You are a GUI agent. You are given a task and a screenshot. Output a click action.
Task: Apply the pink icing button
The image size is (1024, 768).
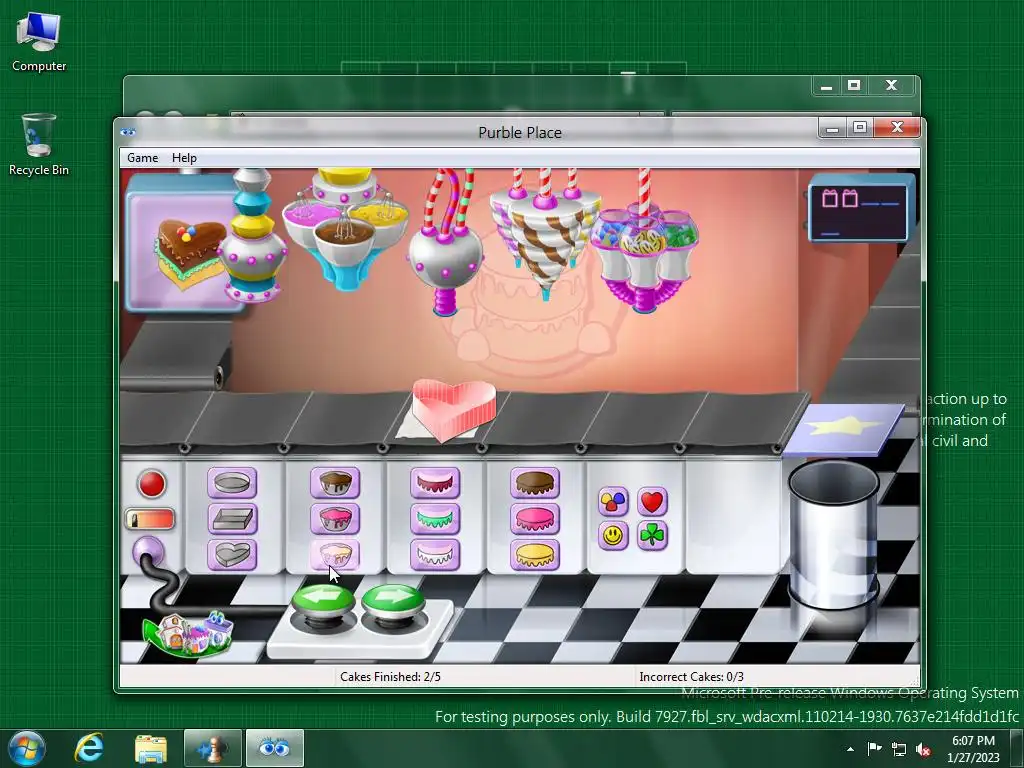[535, 519]
